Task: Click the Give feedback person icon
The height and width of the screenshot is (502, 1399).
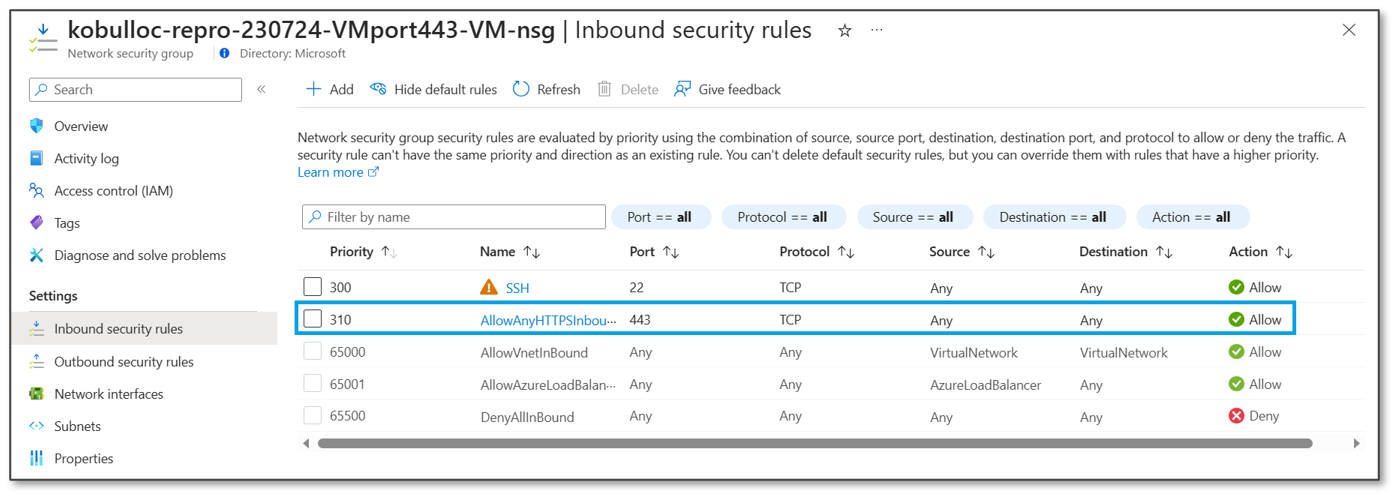Action: click(683, 89)
